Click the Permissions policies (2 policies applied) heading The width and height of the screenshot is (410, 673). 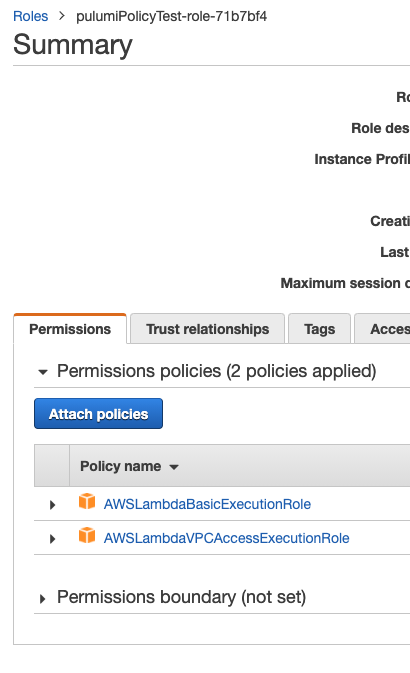pos(217,371)
